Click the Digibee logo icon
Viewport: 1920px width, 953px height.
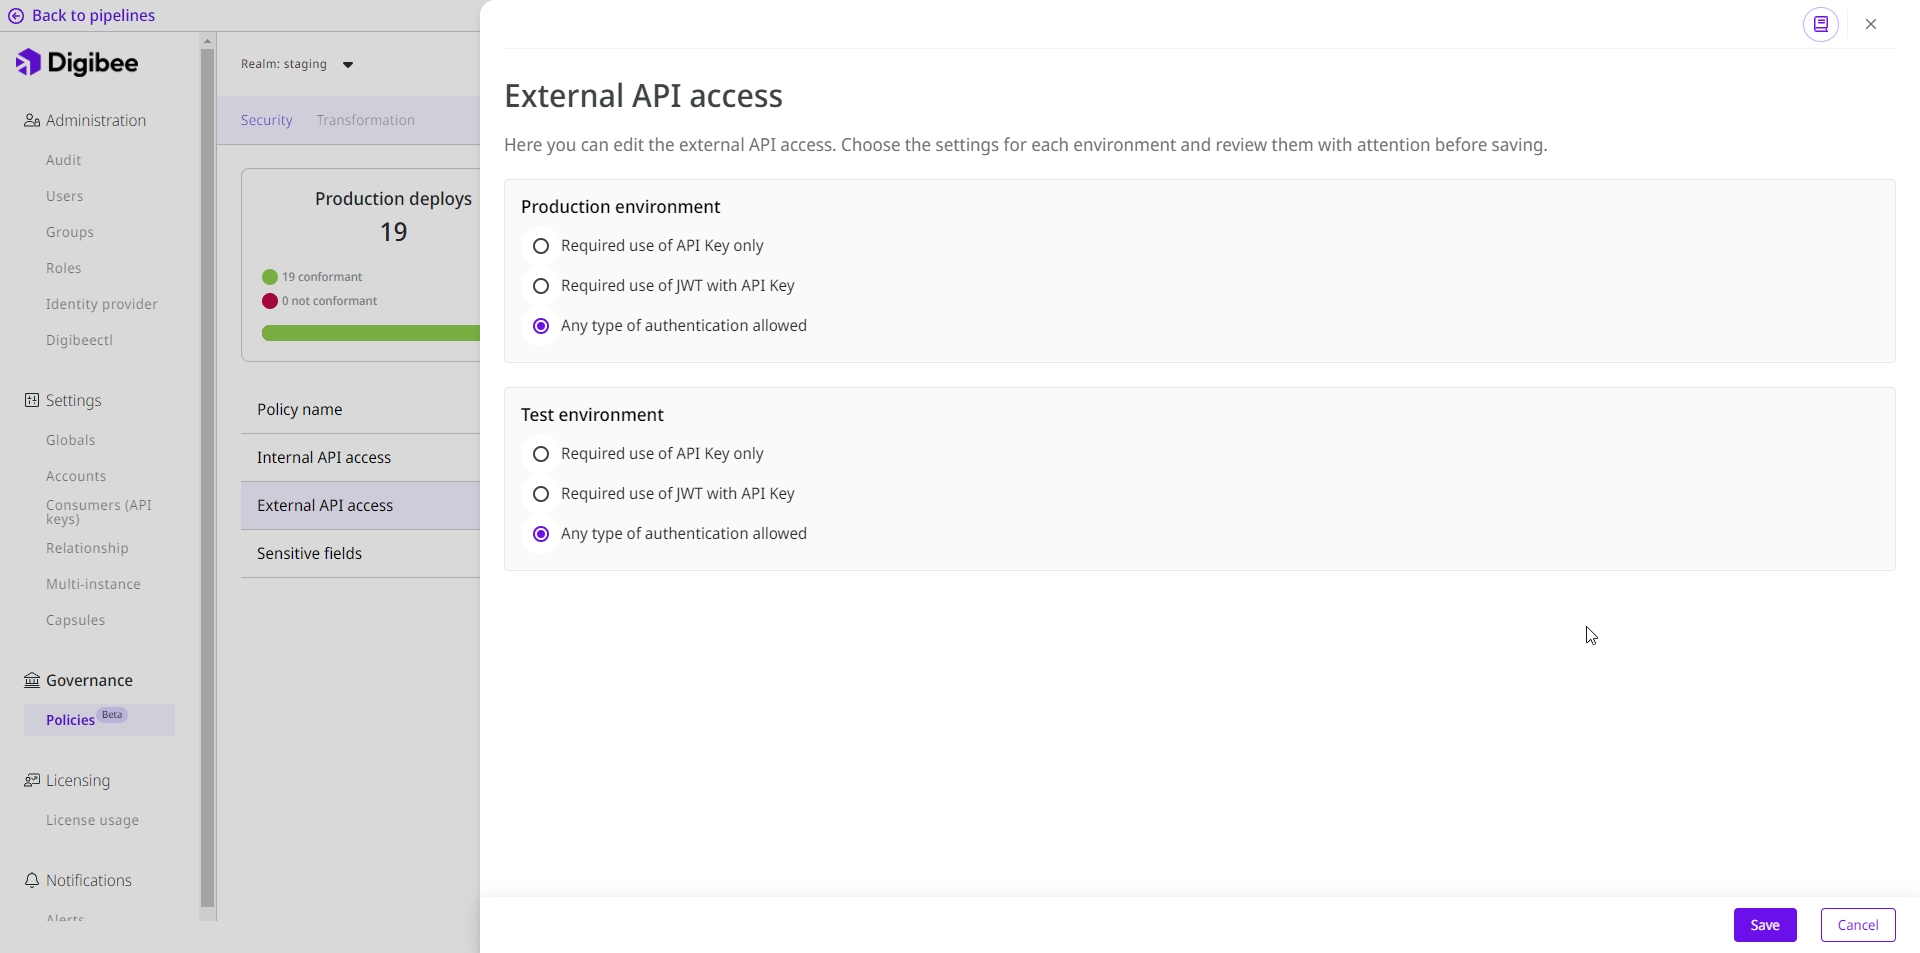coord(29,63)
